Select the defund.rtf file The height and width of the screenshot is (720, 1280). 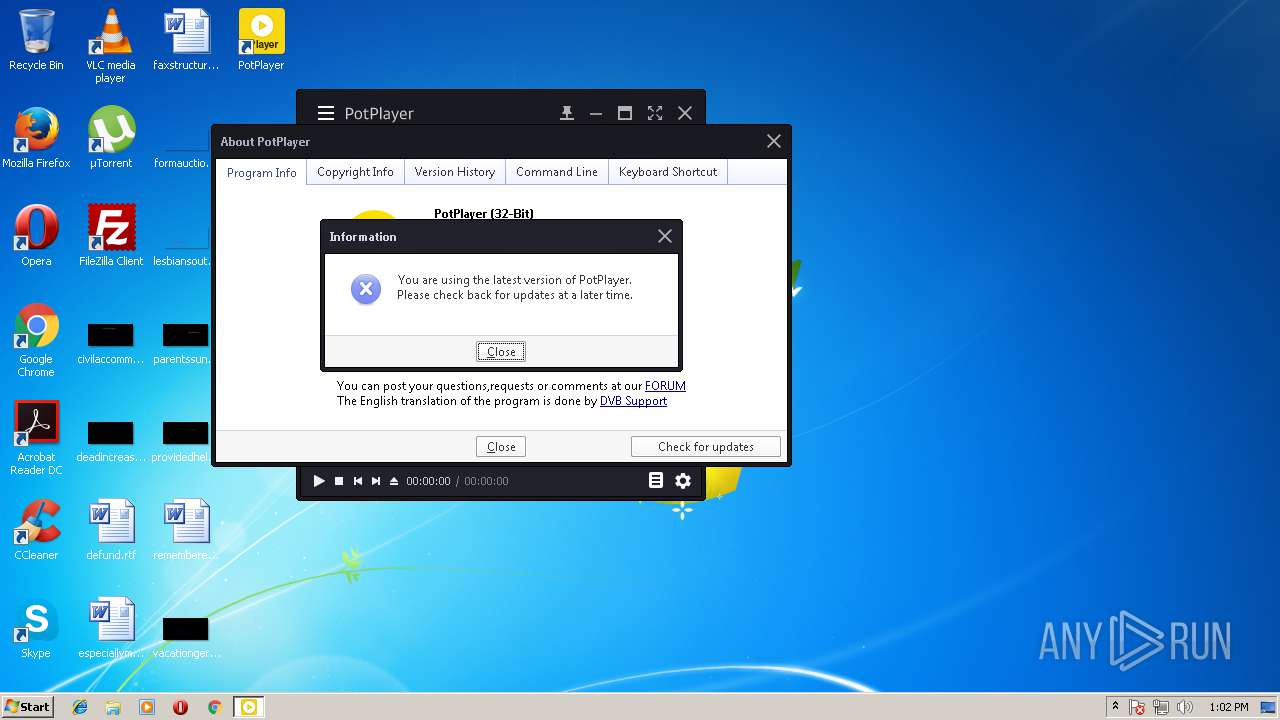coord(110,530)
